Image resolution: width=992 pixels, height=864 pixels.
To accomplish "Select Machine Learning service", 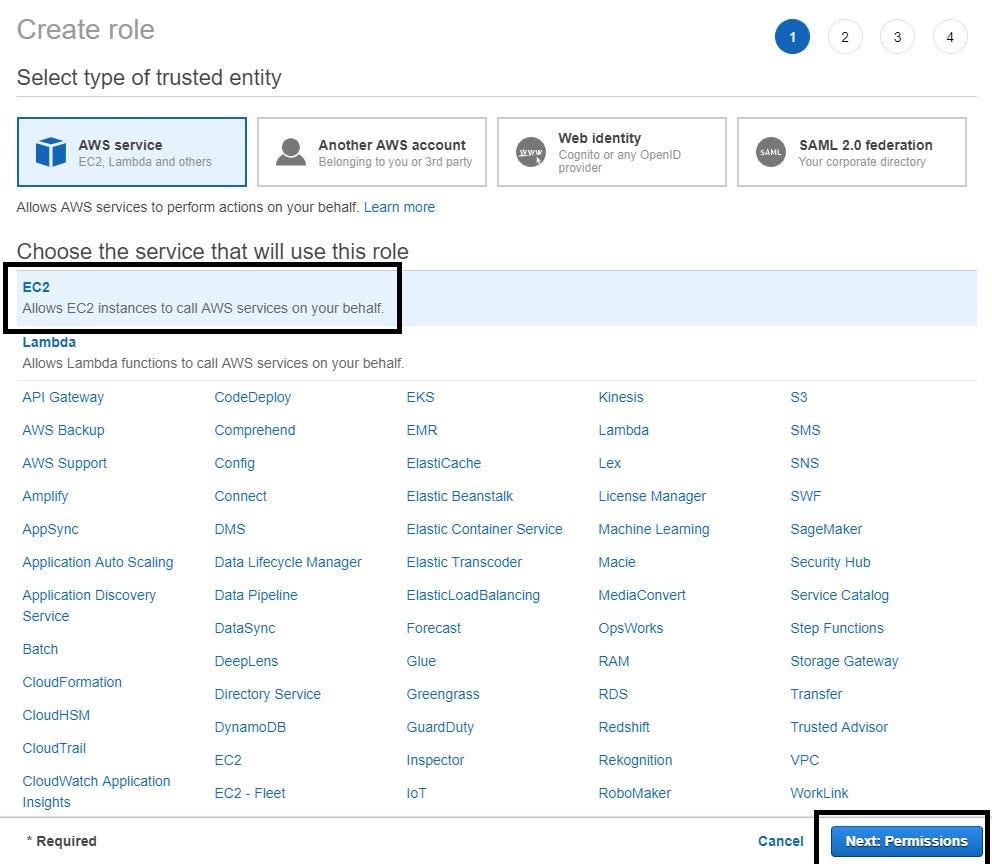I will pyautogui.click(x=654, y=529).
